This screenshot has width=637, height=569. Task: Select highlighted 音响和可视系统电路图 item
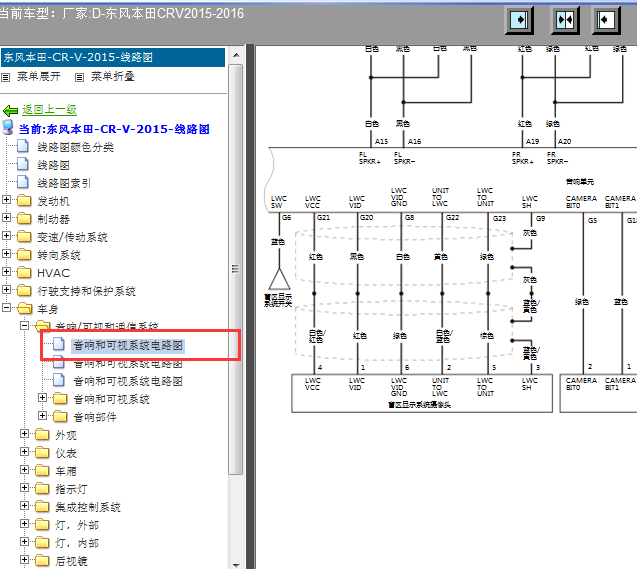coord(128,345)
